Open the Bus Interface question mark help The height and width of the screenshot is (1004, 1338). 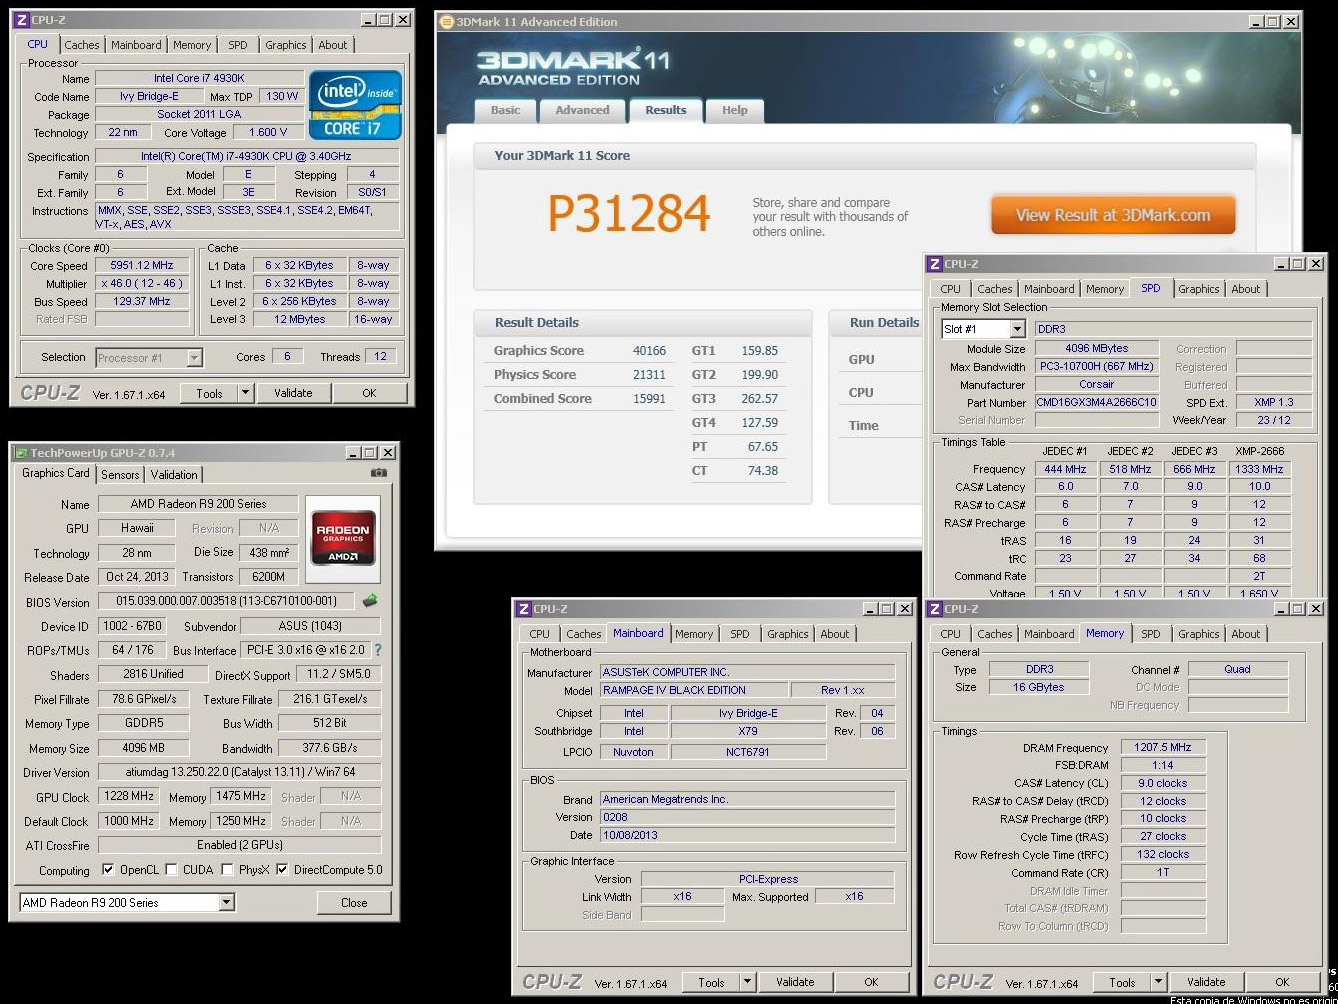pyautogui.click(x=378, y=650)
